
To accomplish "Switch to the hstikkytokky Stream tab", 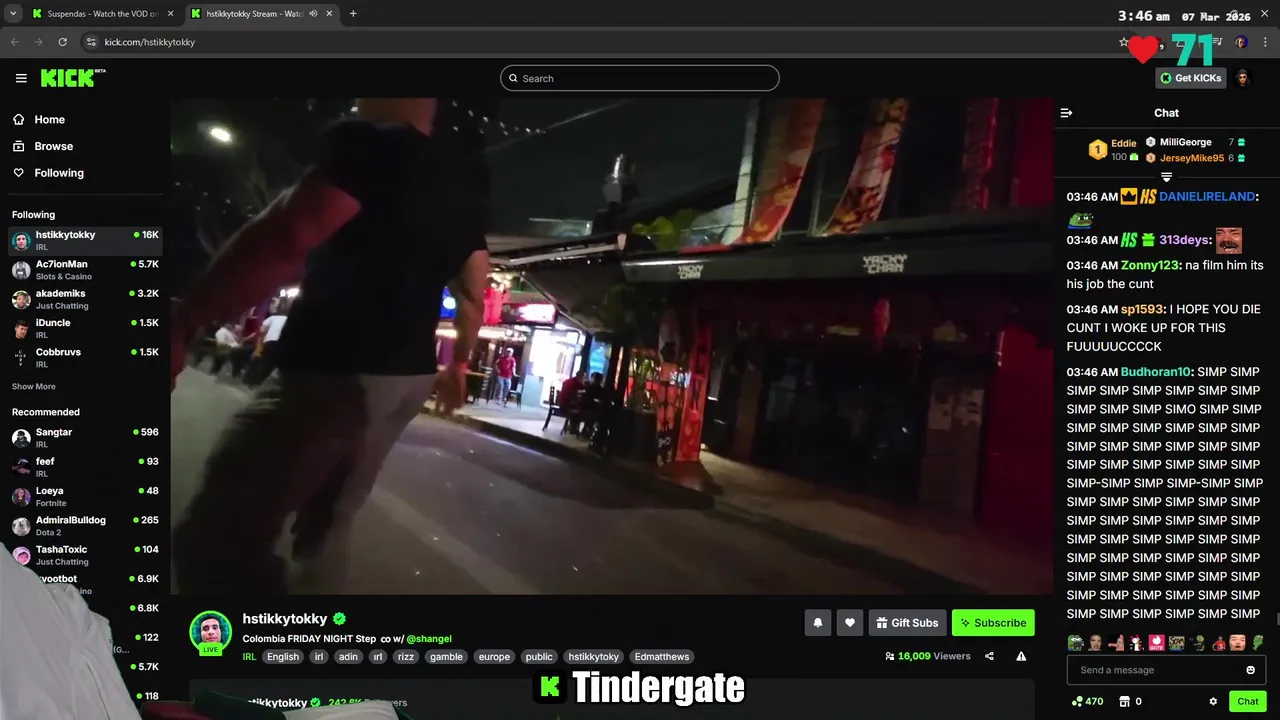I will (262, 14).
